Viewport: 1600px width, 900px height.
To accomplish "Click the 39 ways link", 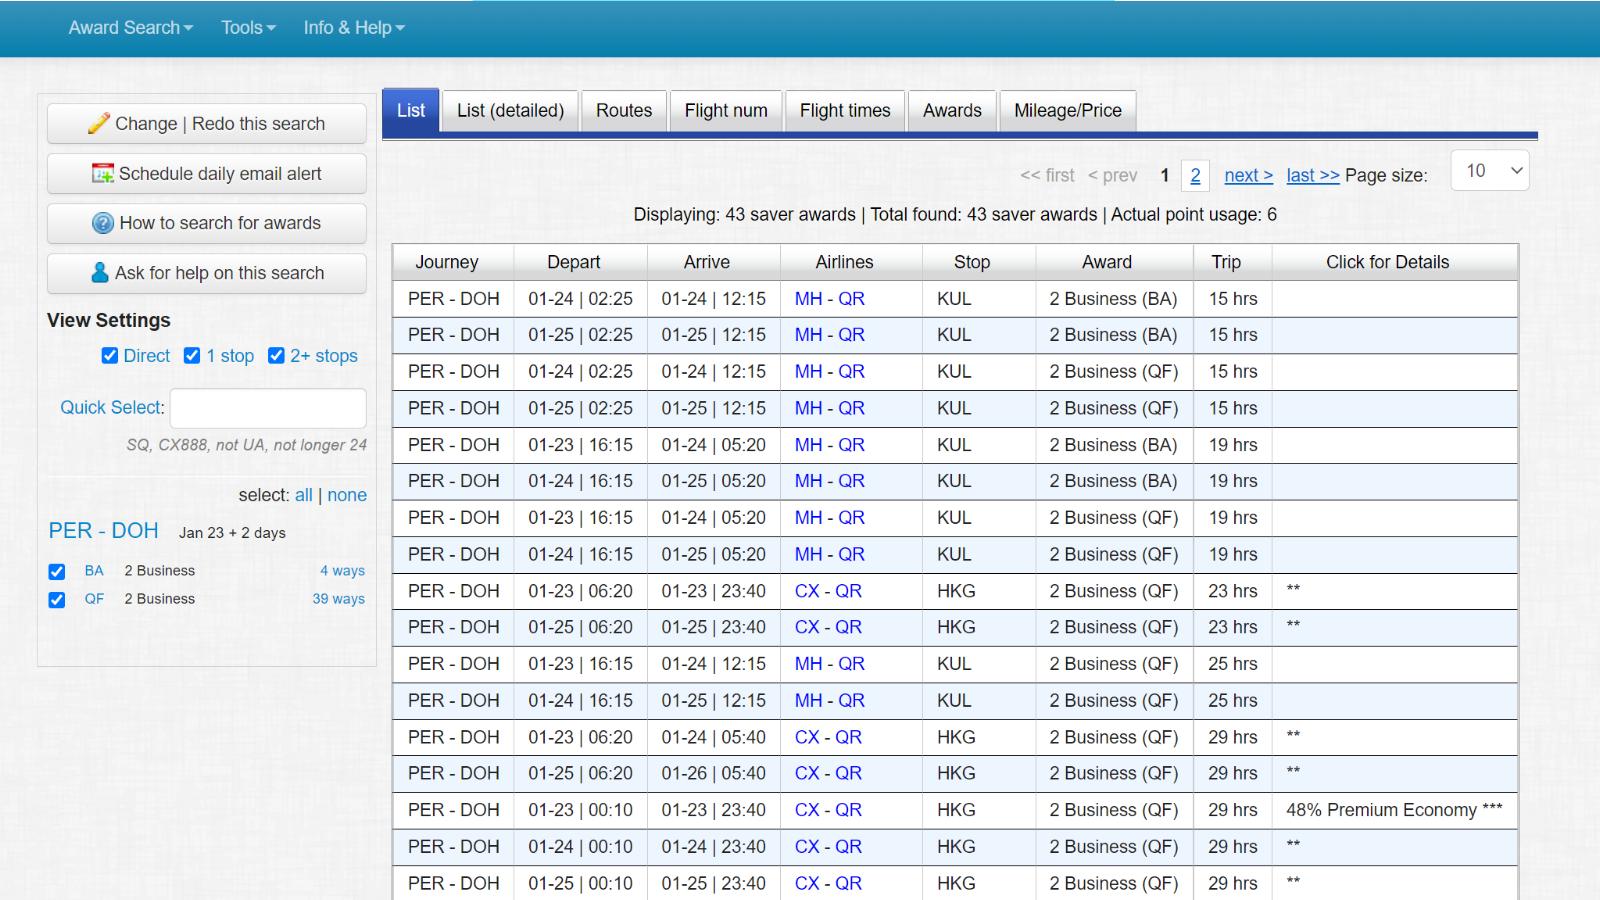I will pyautogui.click(x=338, y=599).
